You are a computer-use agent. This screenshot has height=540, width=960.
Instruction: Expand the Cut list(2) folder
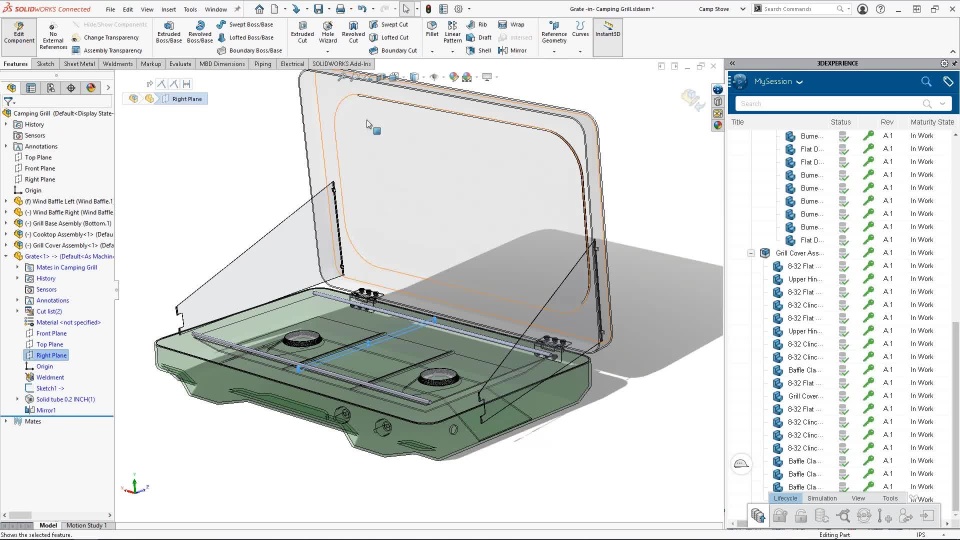[17, 312]
